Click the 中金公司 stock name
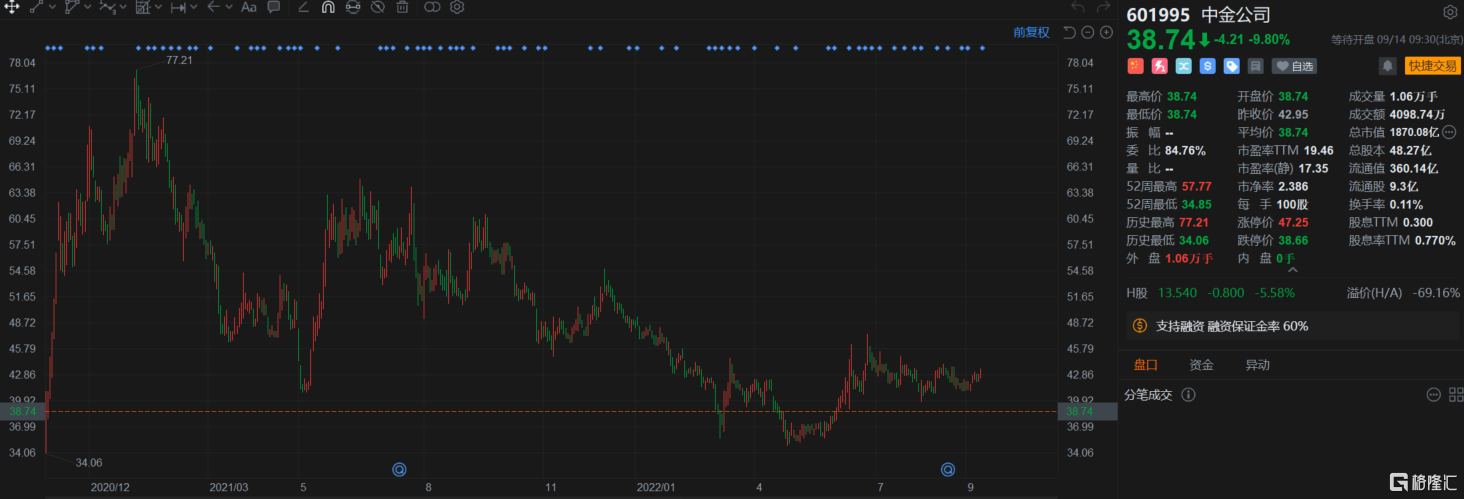 click(x=1235, y=15)
